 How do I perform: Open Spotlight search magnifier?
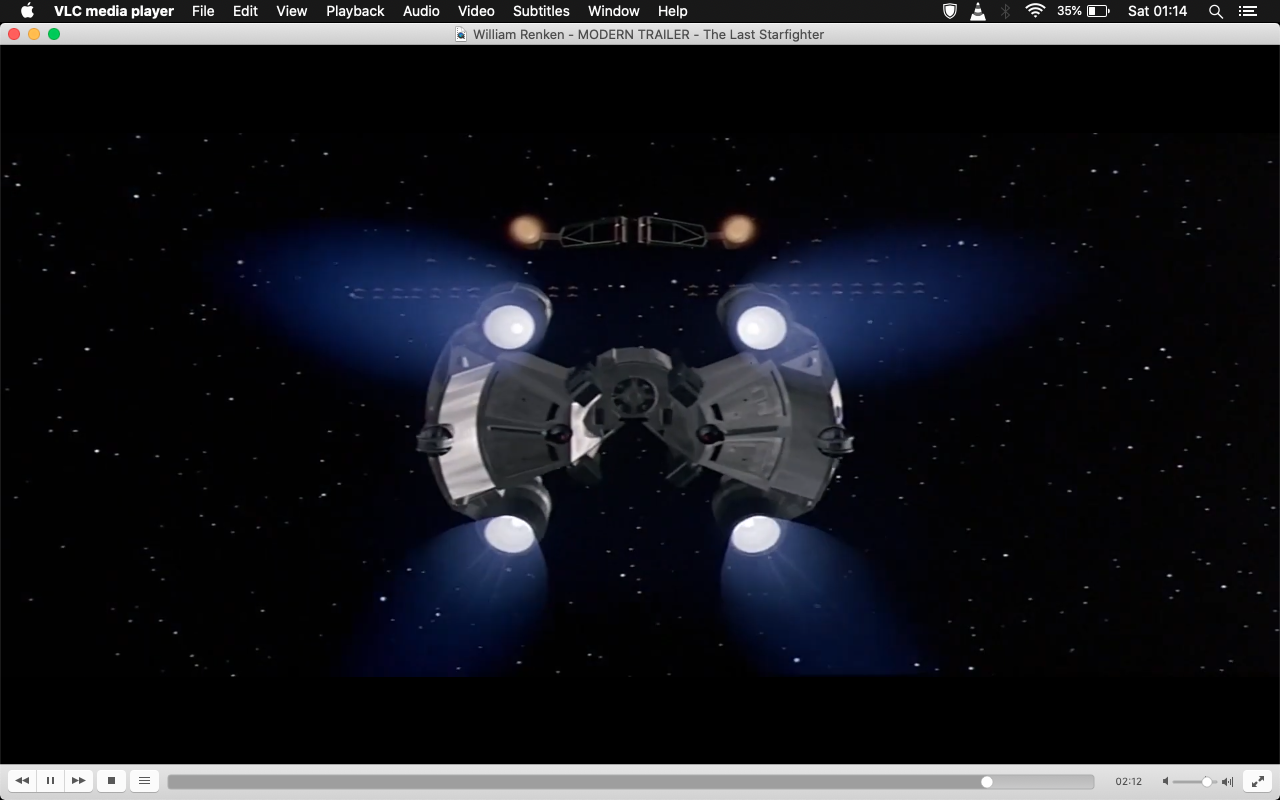(x=1216, y=11)
